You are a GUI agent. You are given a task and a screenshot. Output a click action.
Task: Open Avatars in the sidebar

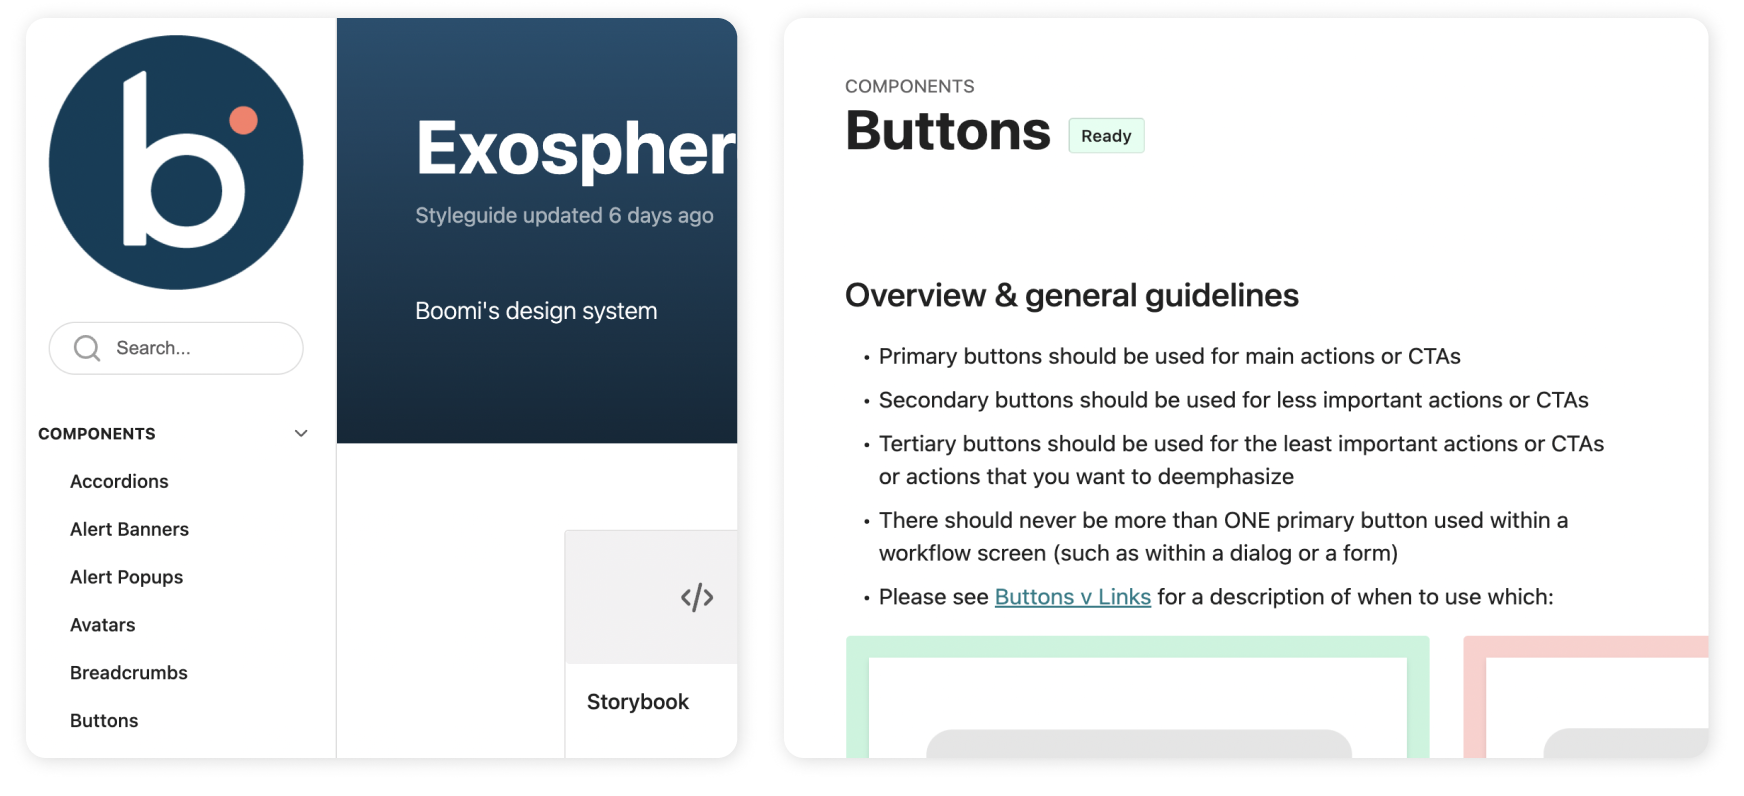click(102, 625)
